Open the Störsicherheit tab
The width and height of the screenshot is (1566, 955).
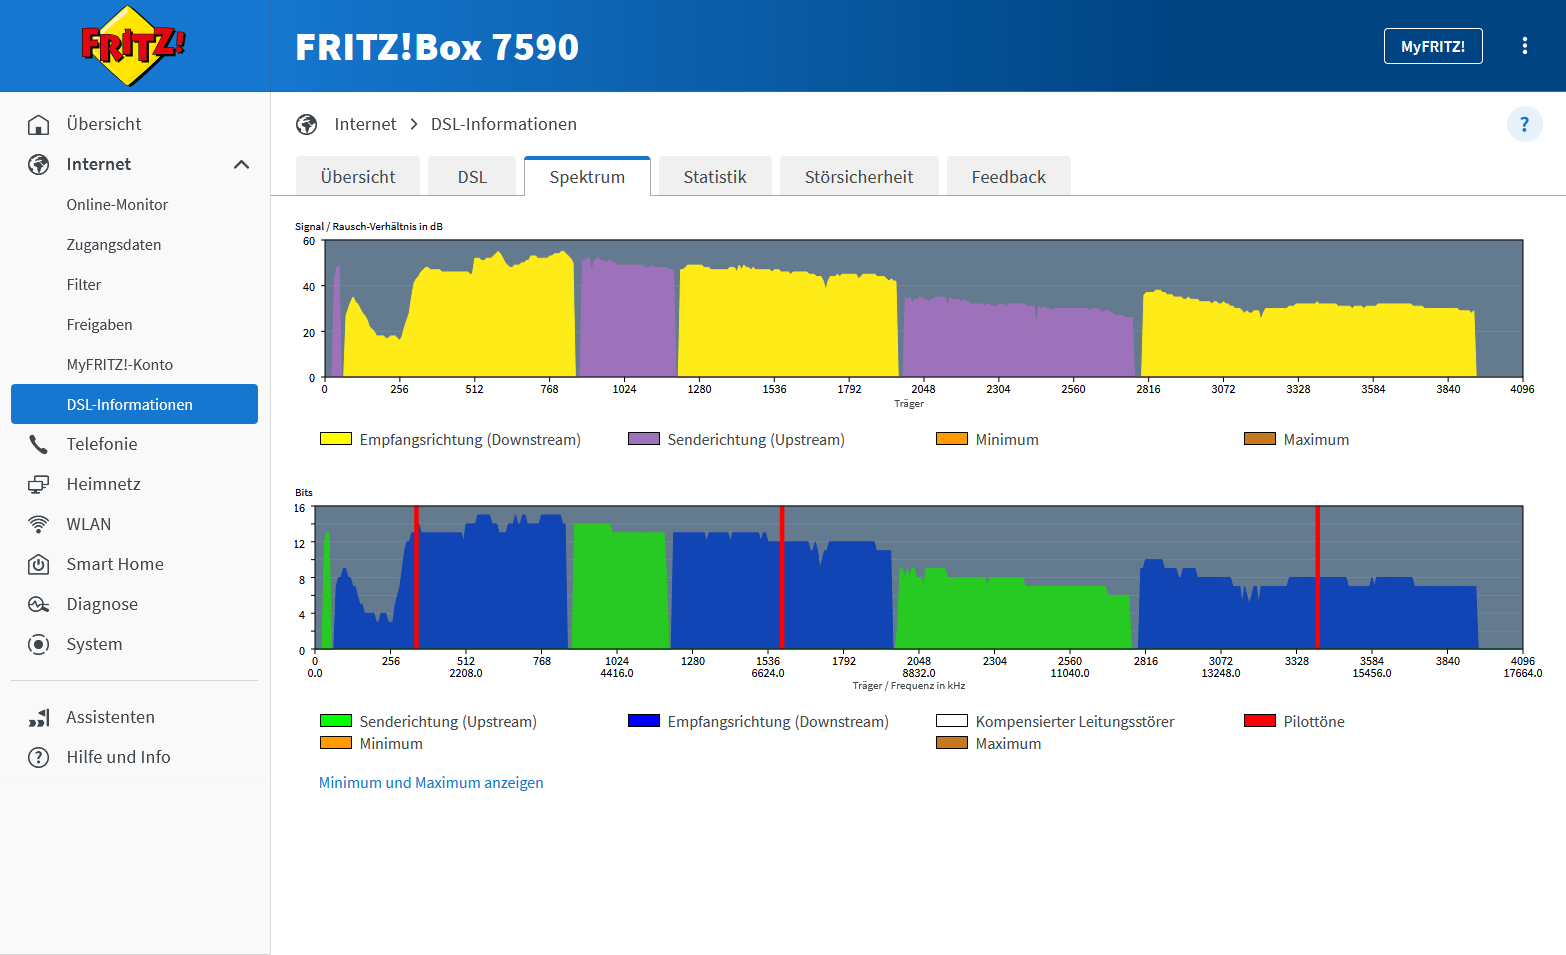(859, 176)
